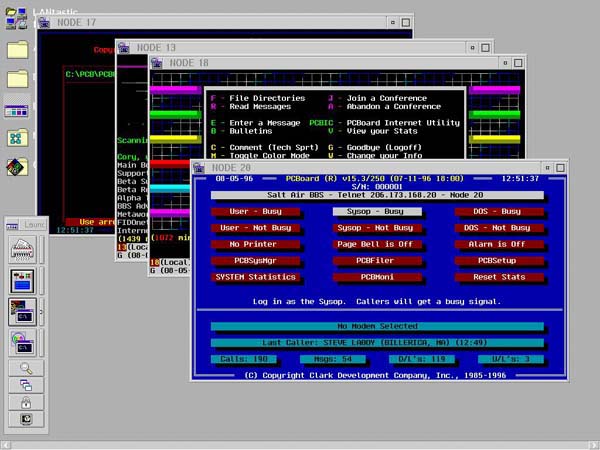
Task: Select 'File Directories' in Node 18 menu
Action: click(267, 98)
